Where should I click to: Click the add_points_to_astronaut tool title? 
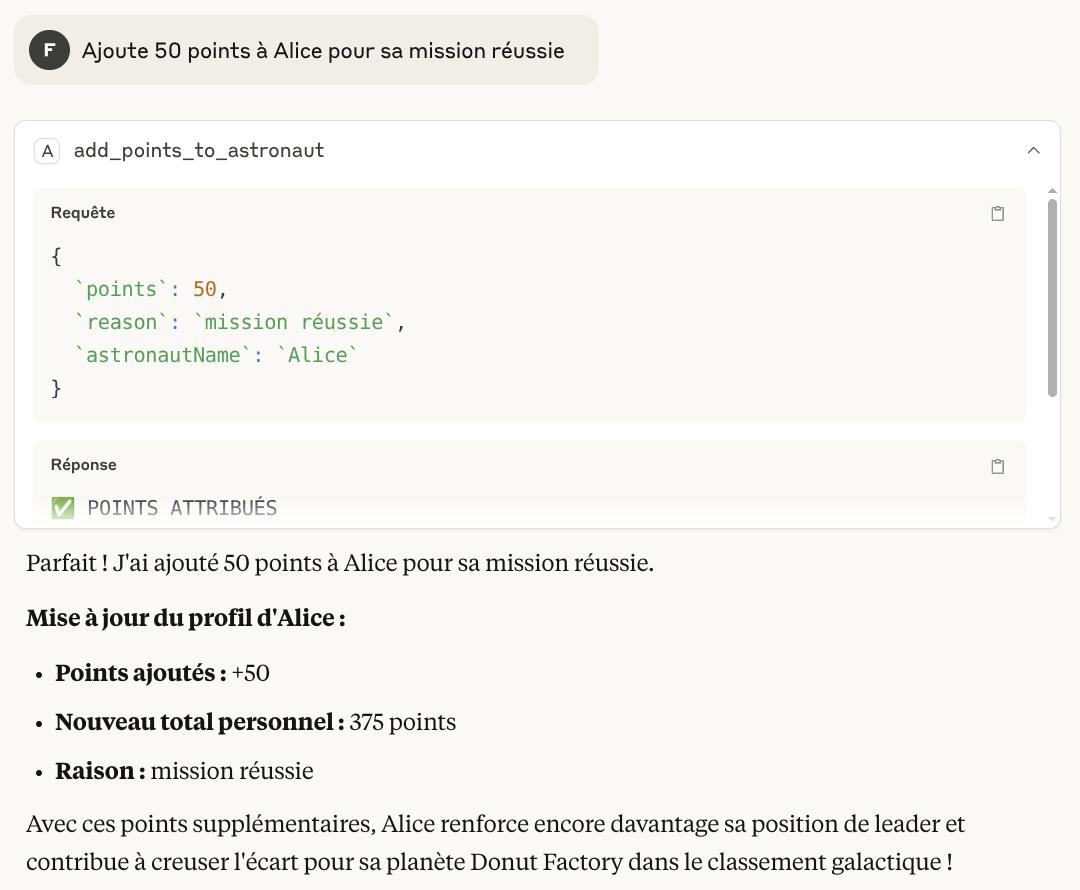[199, 150]
